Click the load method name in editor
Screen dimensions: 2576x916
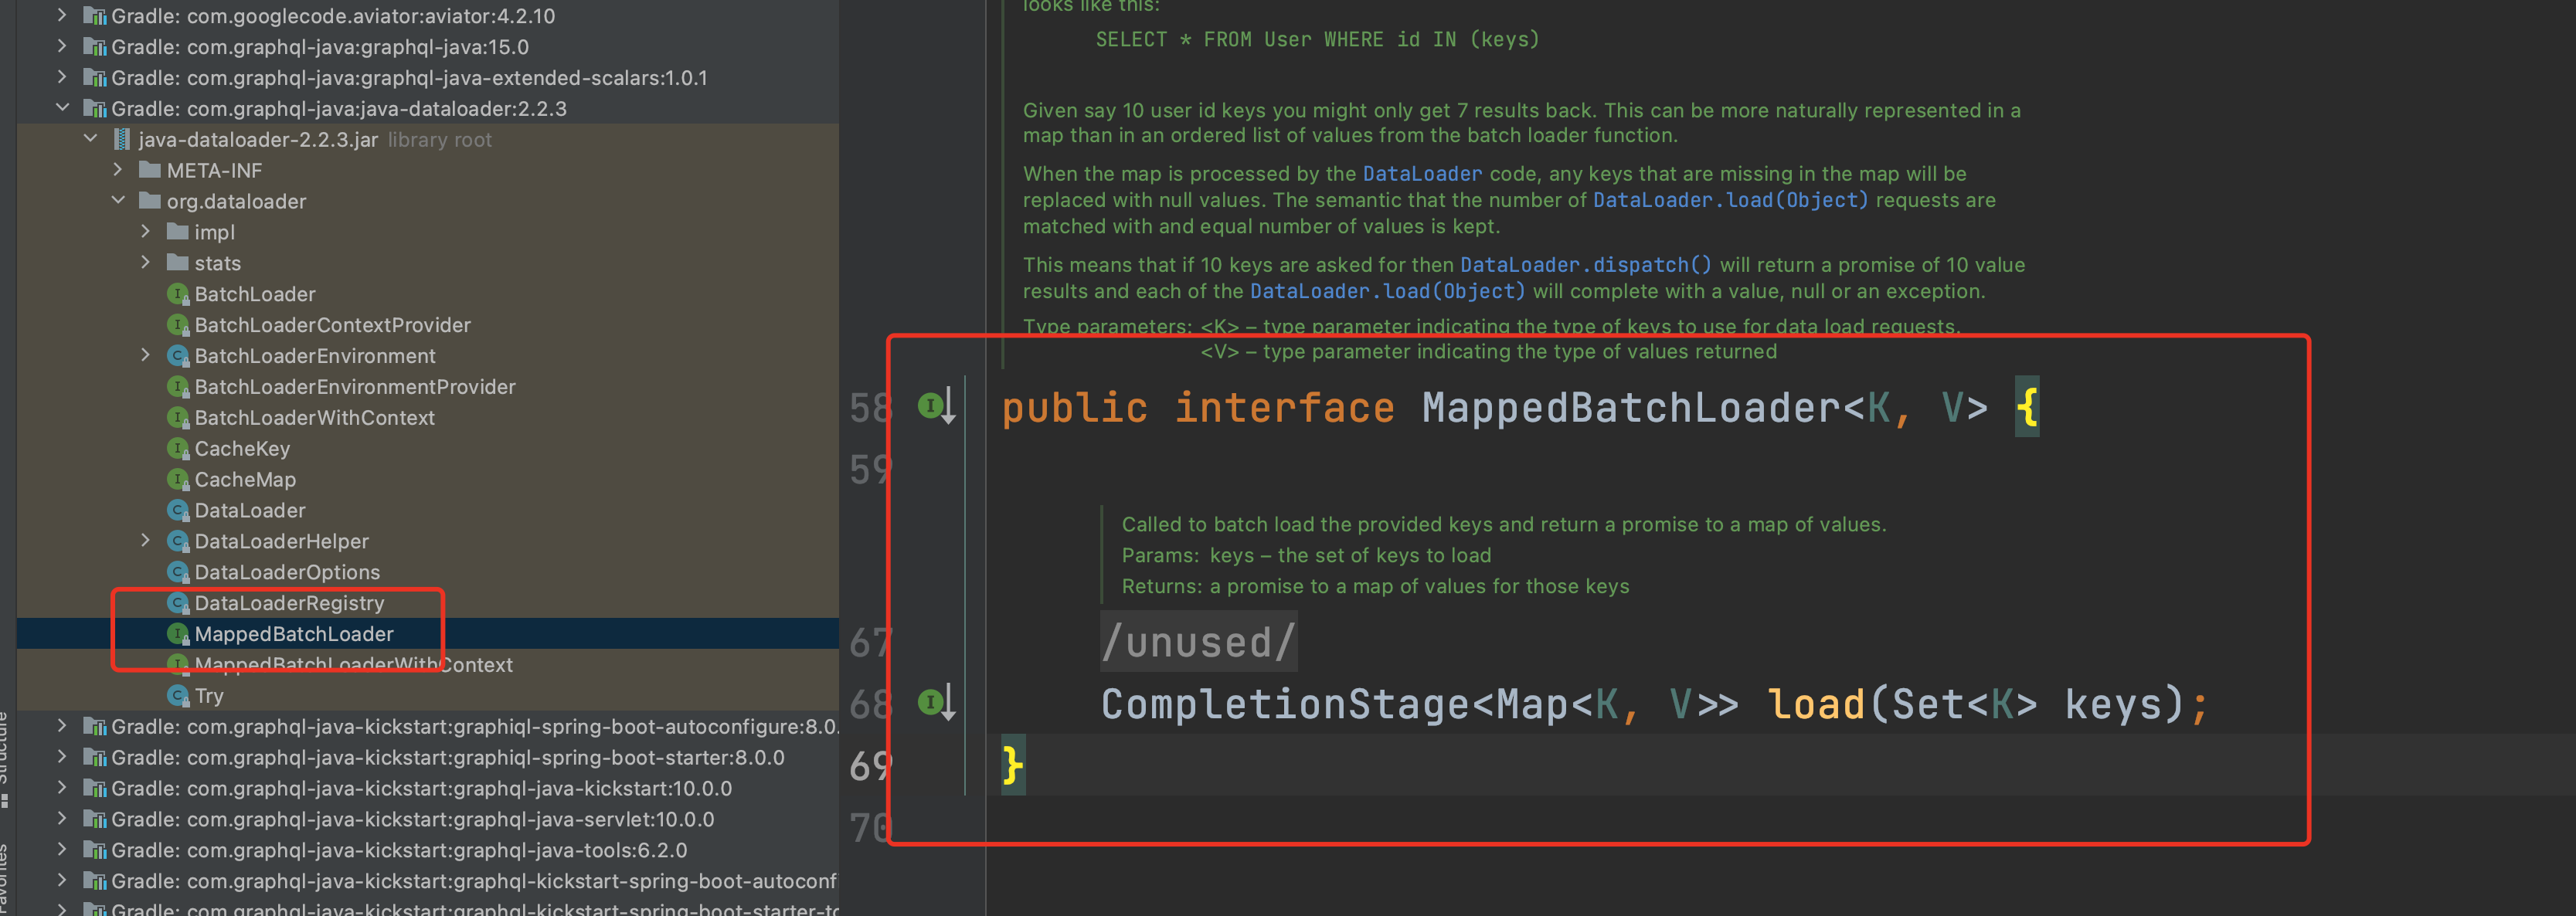pos(1815,704)
